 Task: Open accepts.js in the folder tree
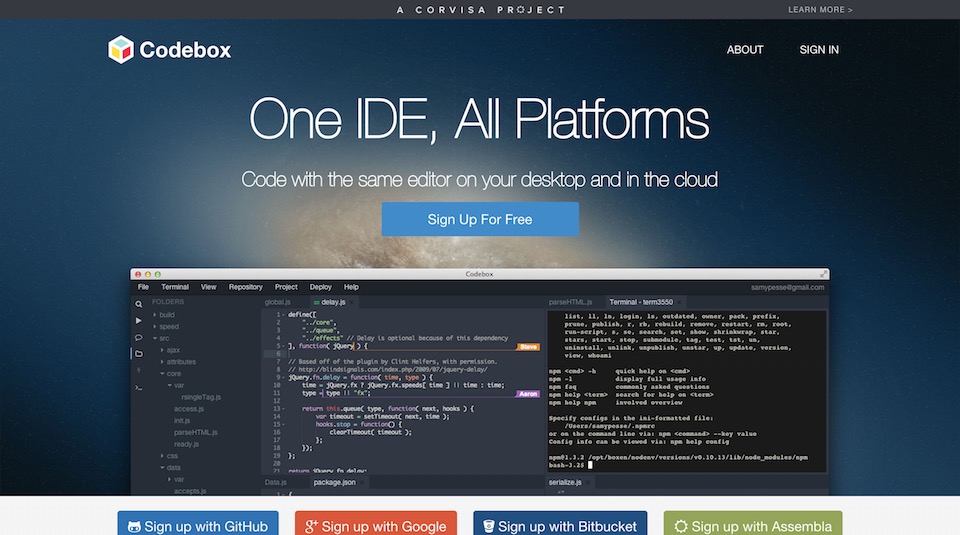tap(190, 491)
